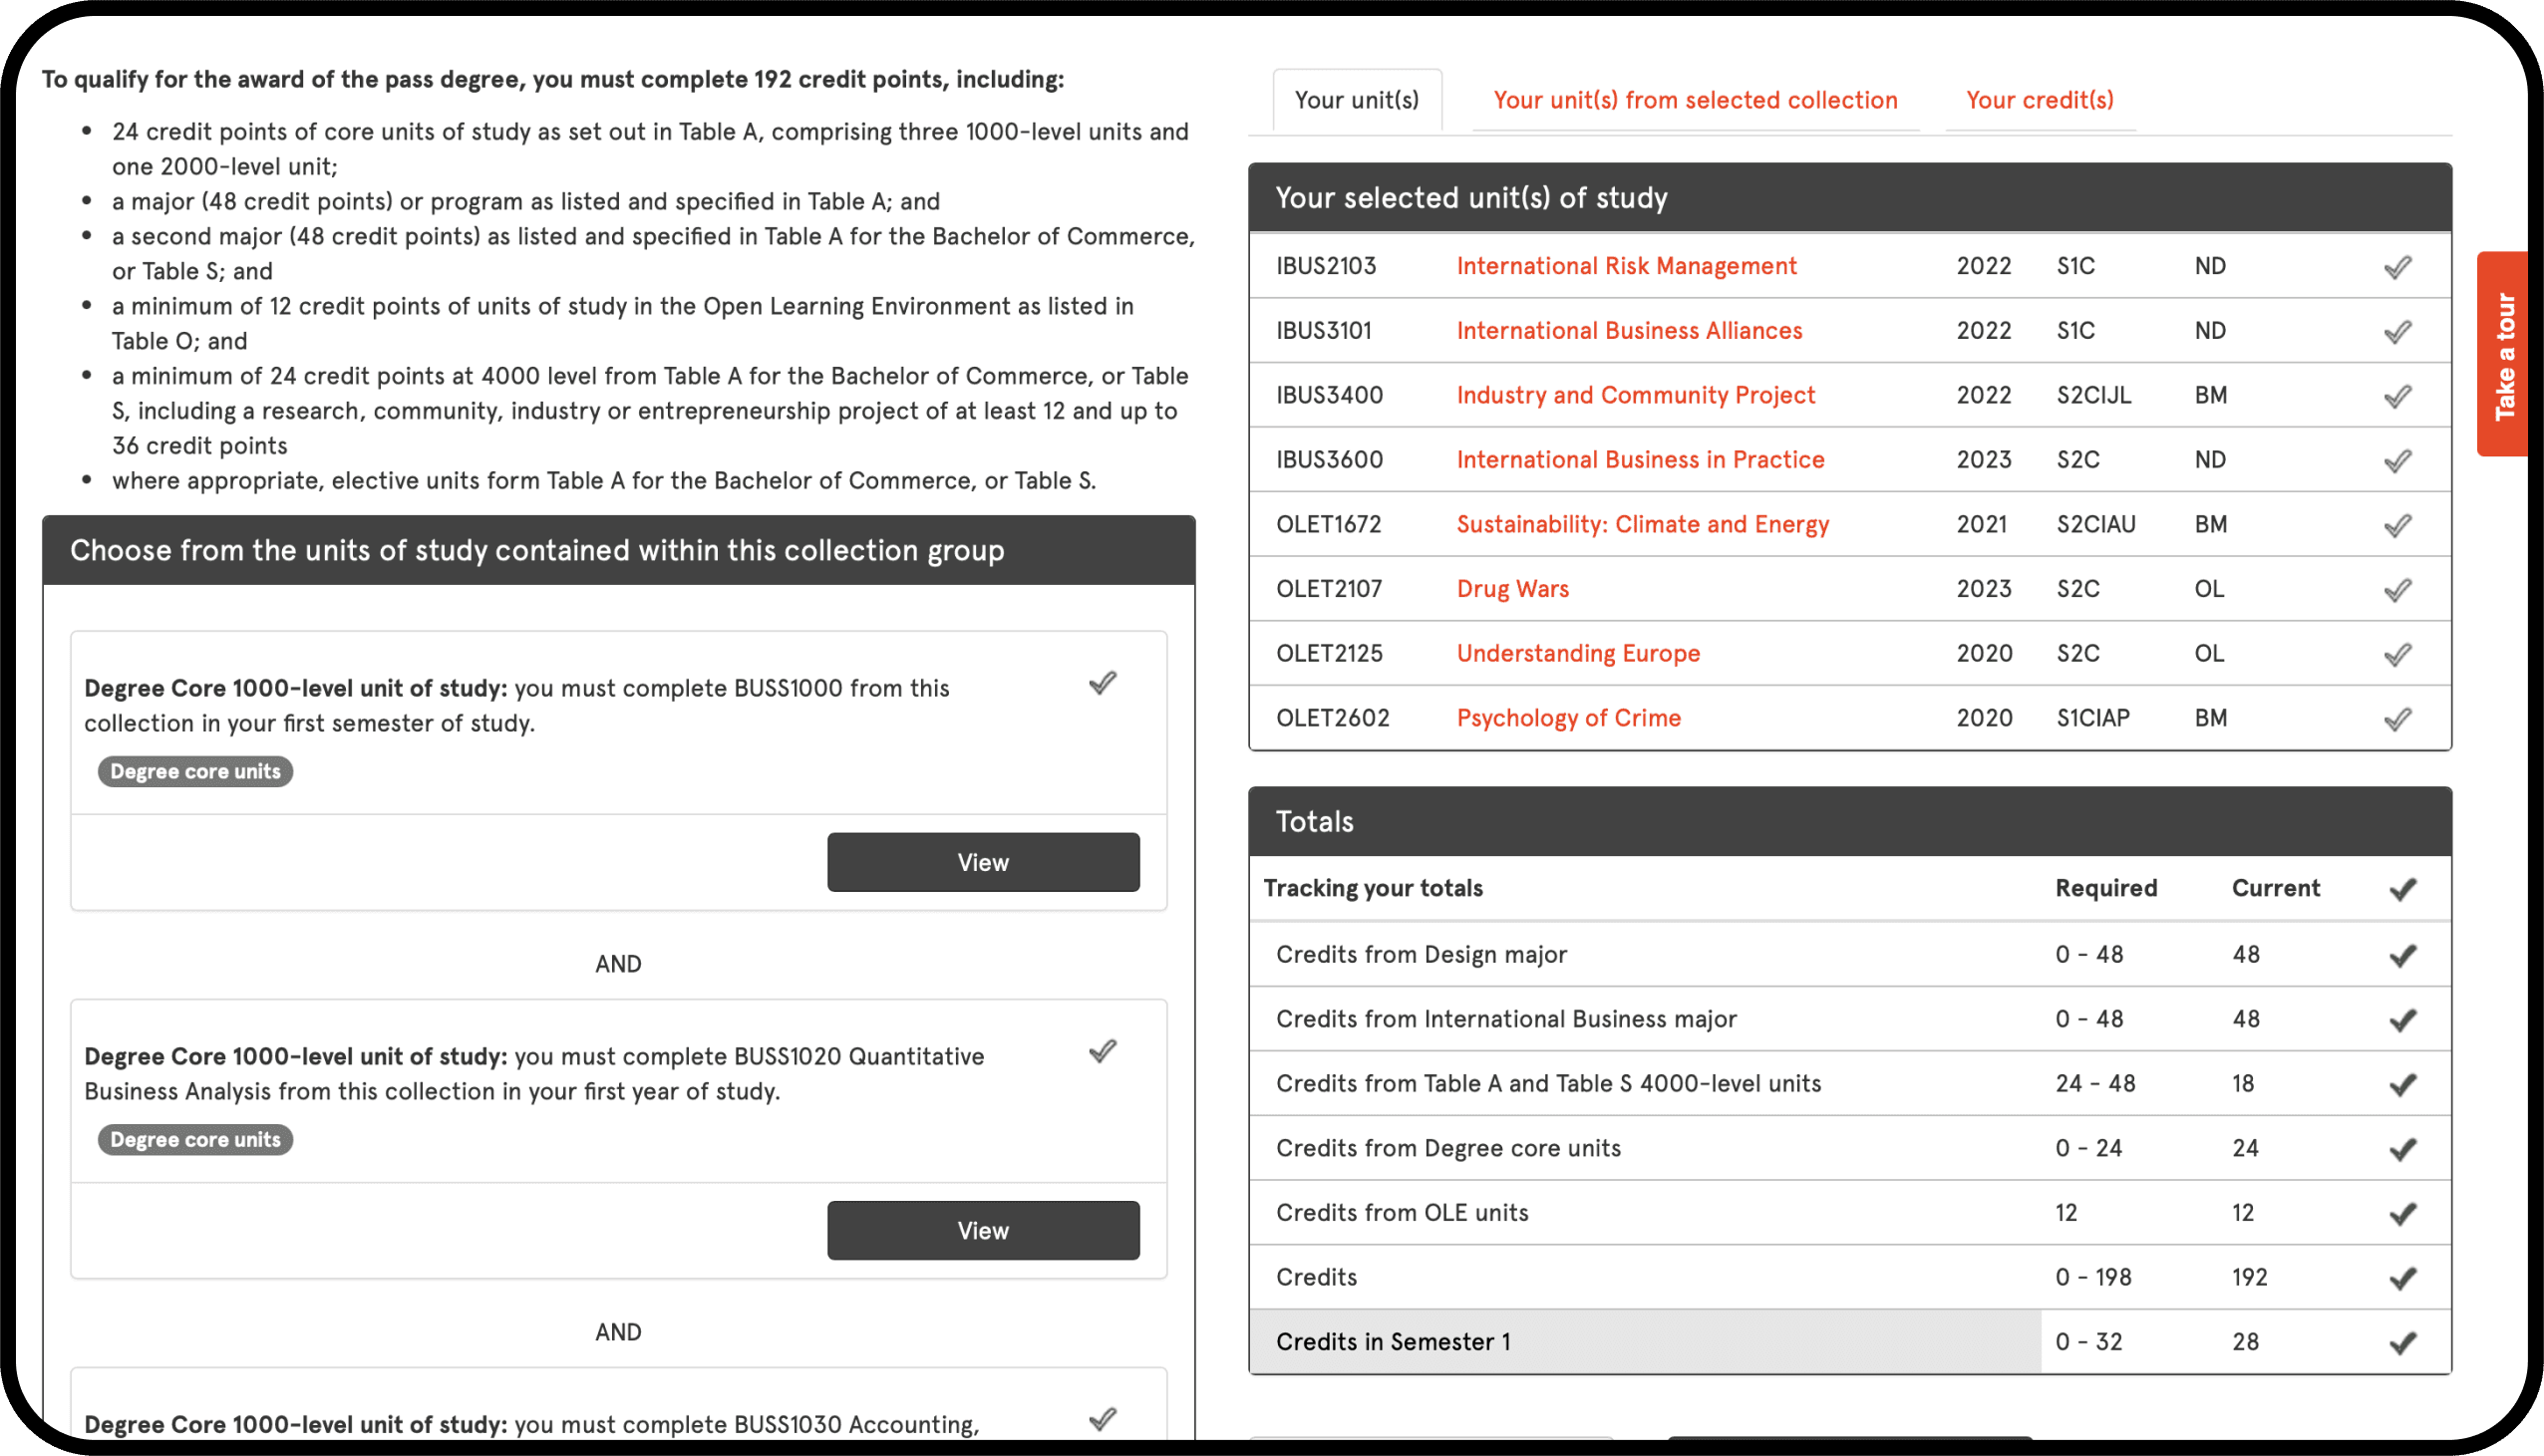
Task: Click the checkmark in Tracking your totals header
Action: 2402,889
